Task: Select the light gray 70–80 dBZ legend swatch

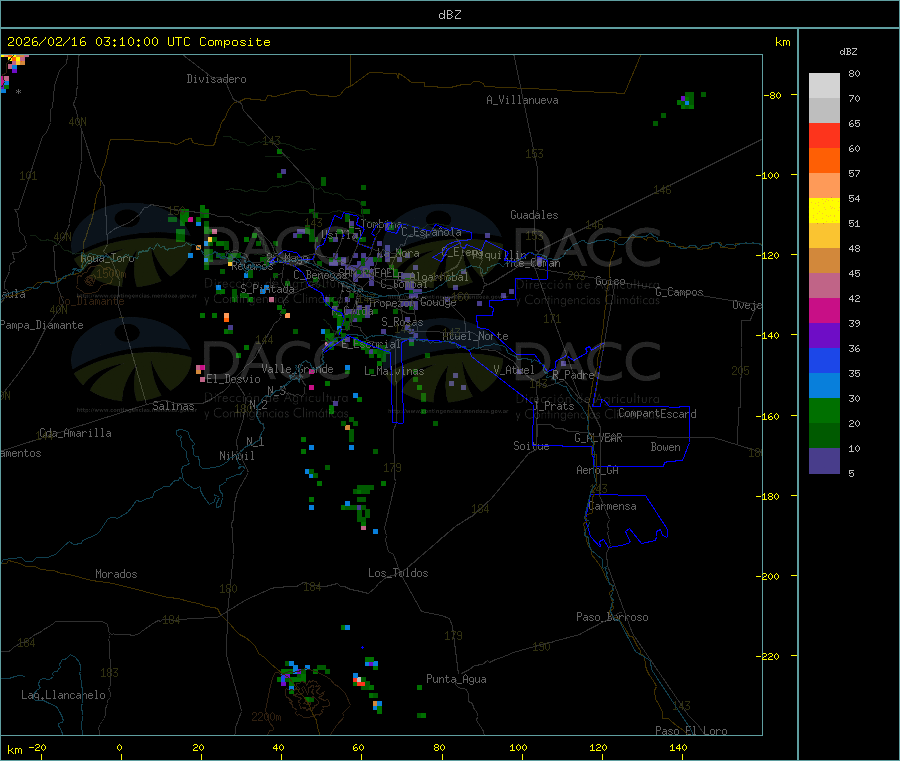Action: (824, 86)
